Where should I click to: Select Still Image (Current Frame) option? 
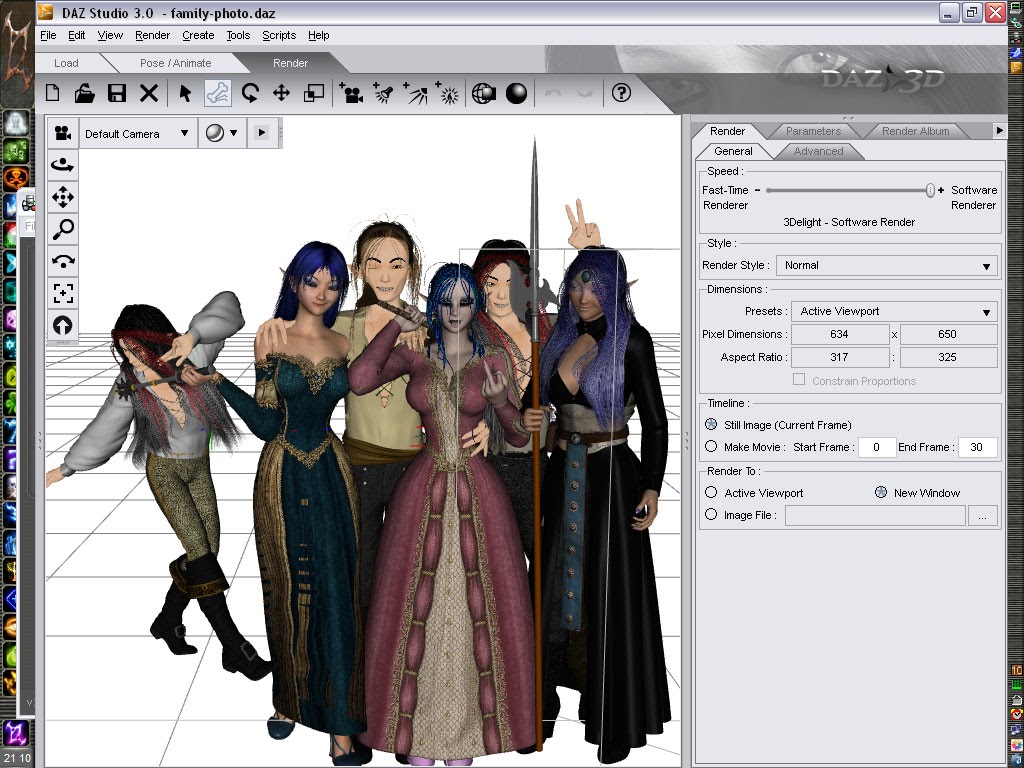711,425
